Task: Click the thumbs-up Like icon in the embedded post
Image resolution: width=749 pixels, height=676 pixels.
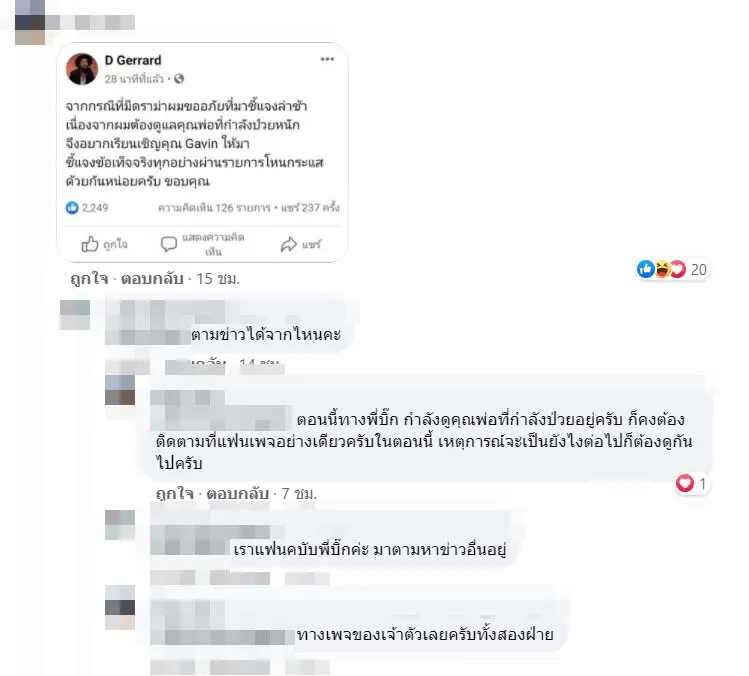Action: [x=89, y=244]
